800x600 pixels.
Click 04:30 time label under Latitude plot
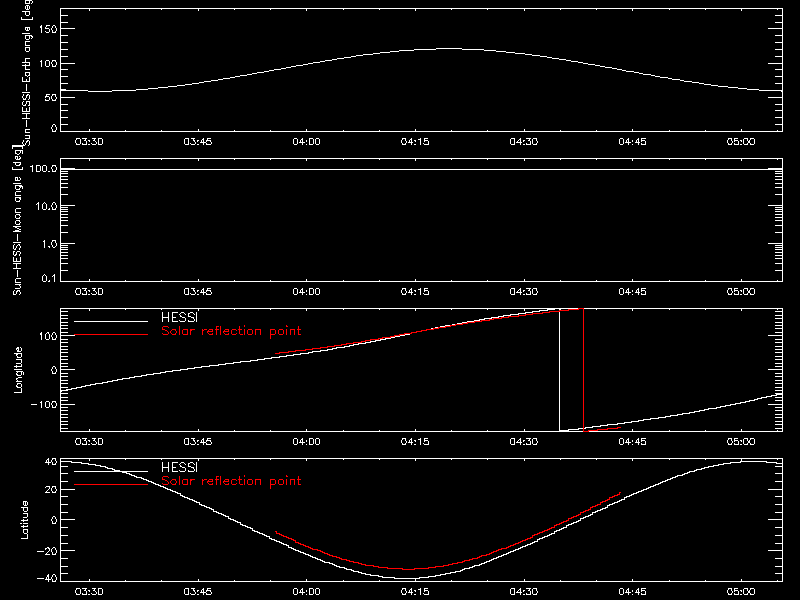click(524, 592)
